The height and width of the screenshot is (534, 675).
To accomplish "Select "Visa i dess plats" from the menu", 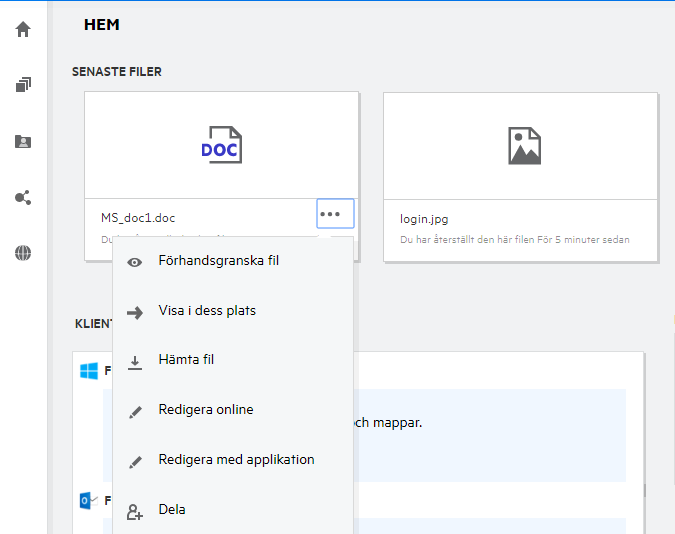I will pos(207,311).
